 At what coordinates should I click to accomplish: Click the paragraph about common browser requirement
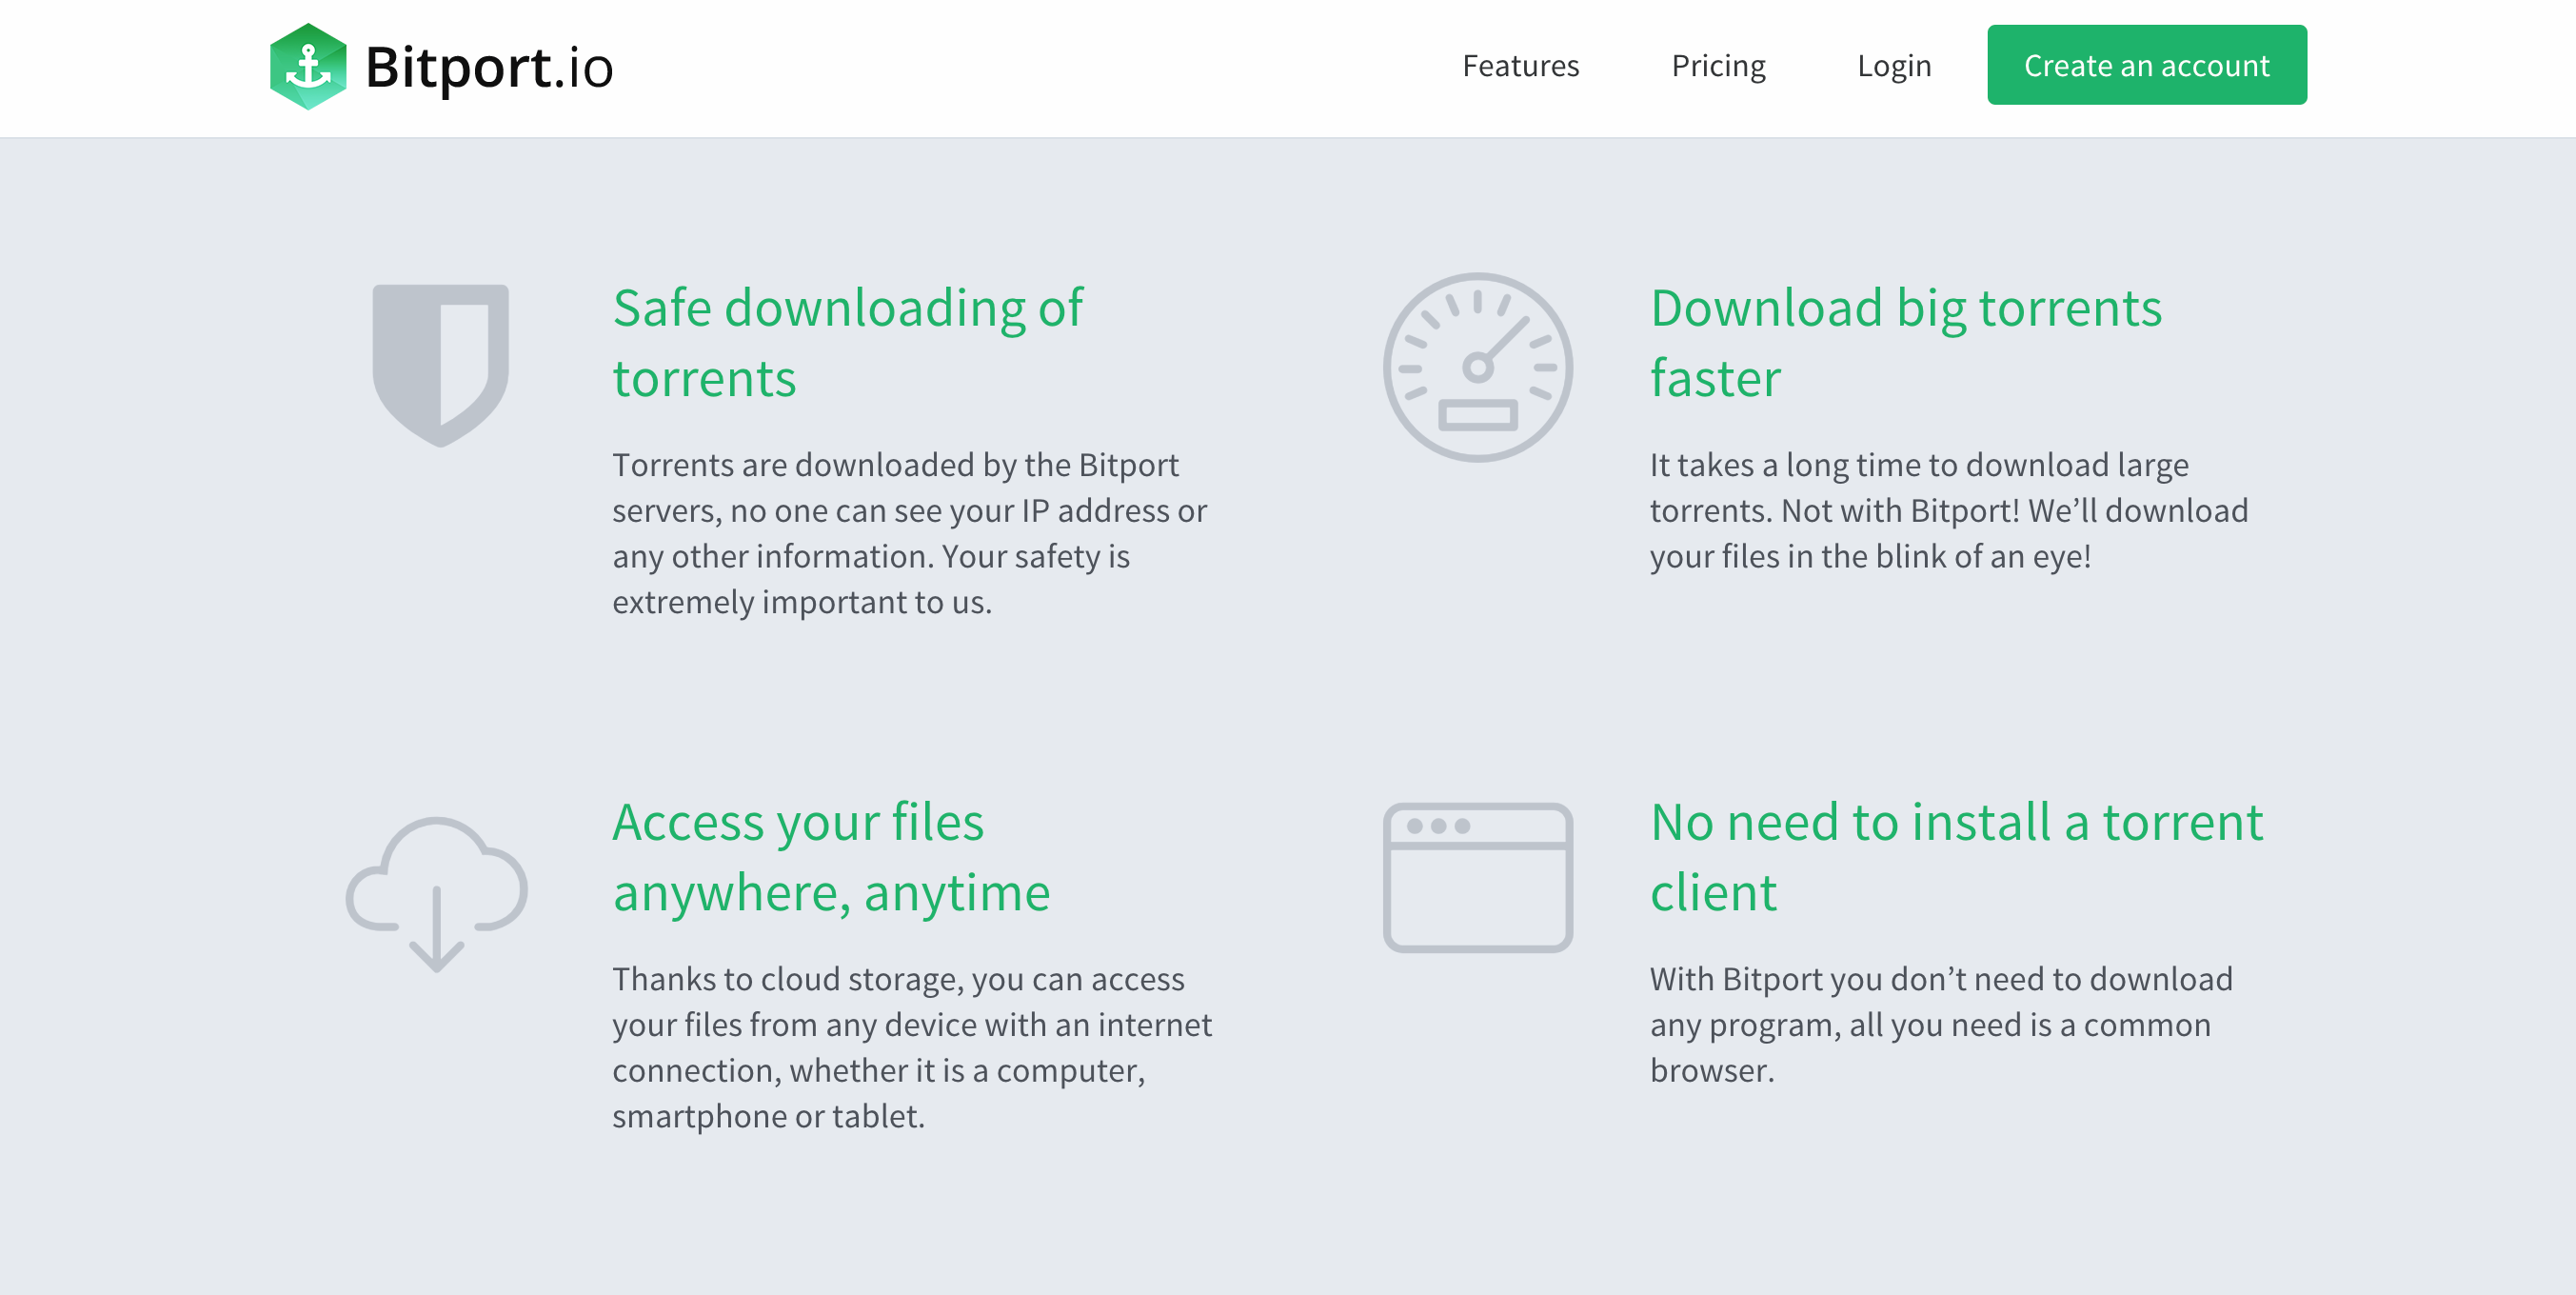(1940, 1024)
